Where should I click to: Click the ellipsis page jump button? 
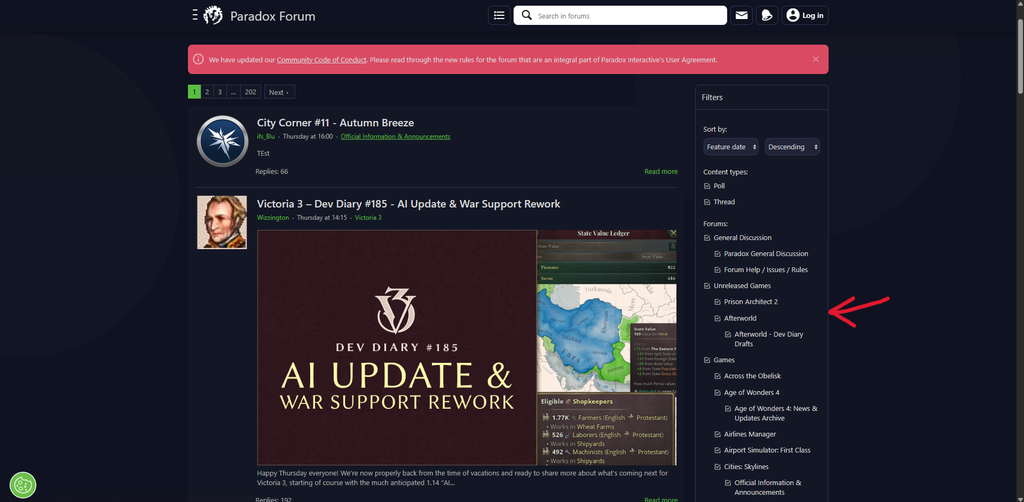click(233, 92)
